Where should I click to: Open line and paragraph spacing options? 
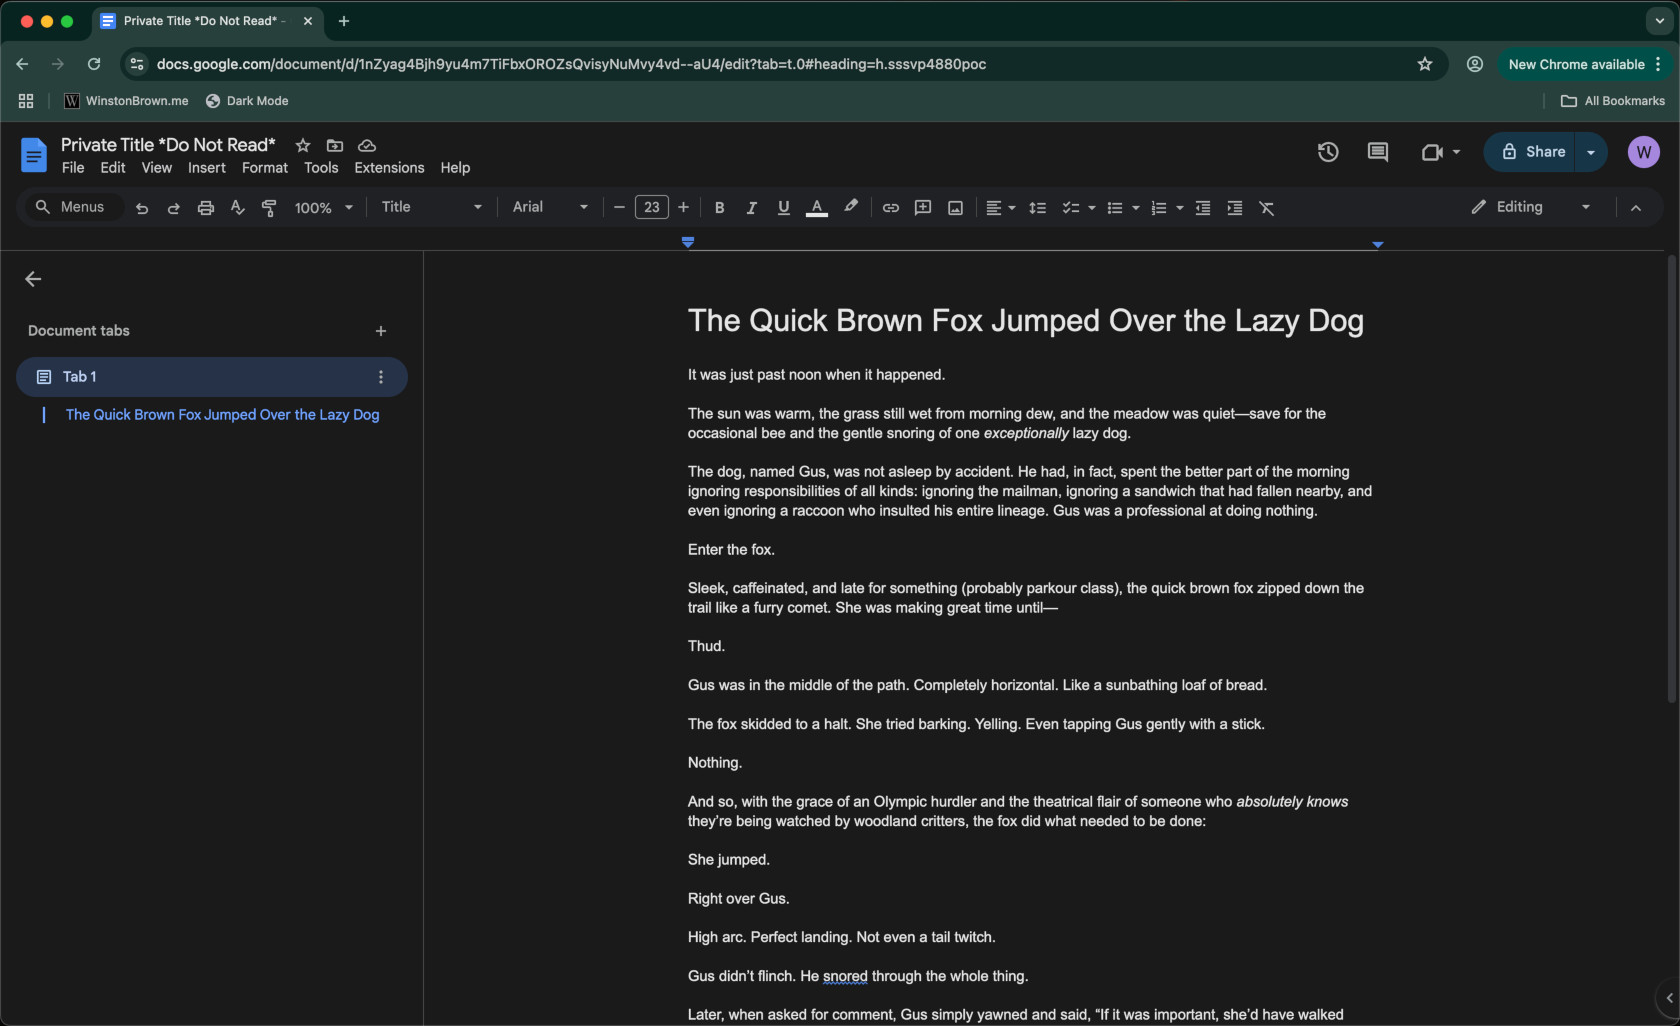(1038, 208)
